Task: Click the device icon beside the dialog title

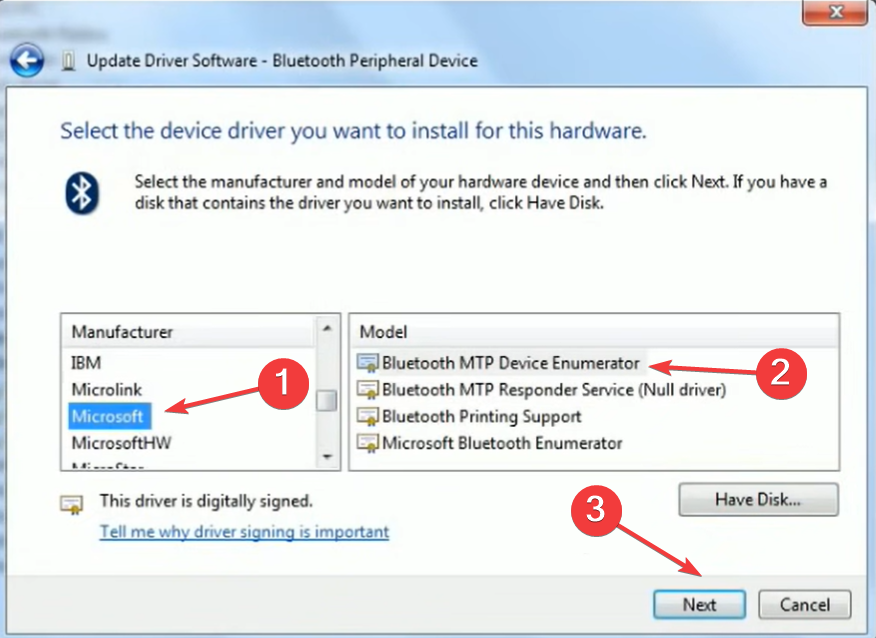Action: 68,60
